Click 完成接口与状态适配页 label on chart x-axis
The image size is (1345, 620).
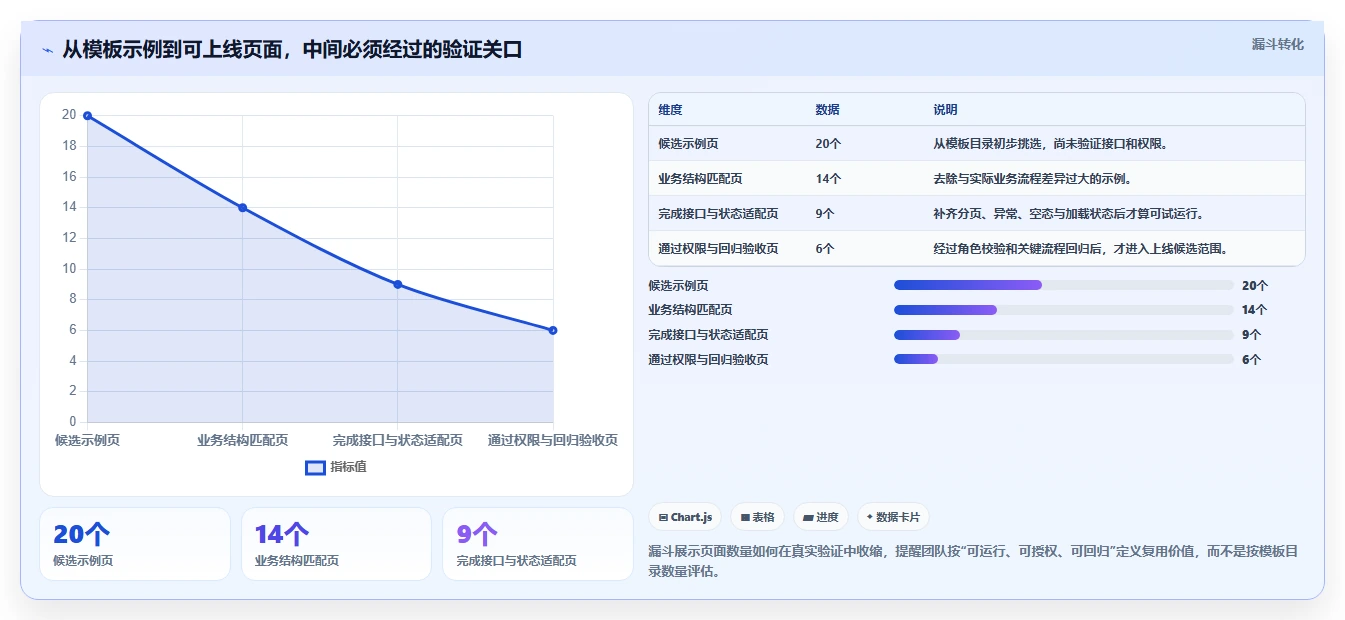click(x=398, y=441)
